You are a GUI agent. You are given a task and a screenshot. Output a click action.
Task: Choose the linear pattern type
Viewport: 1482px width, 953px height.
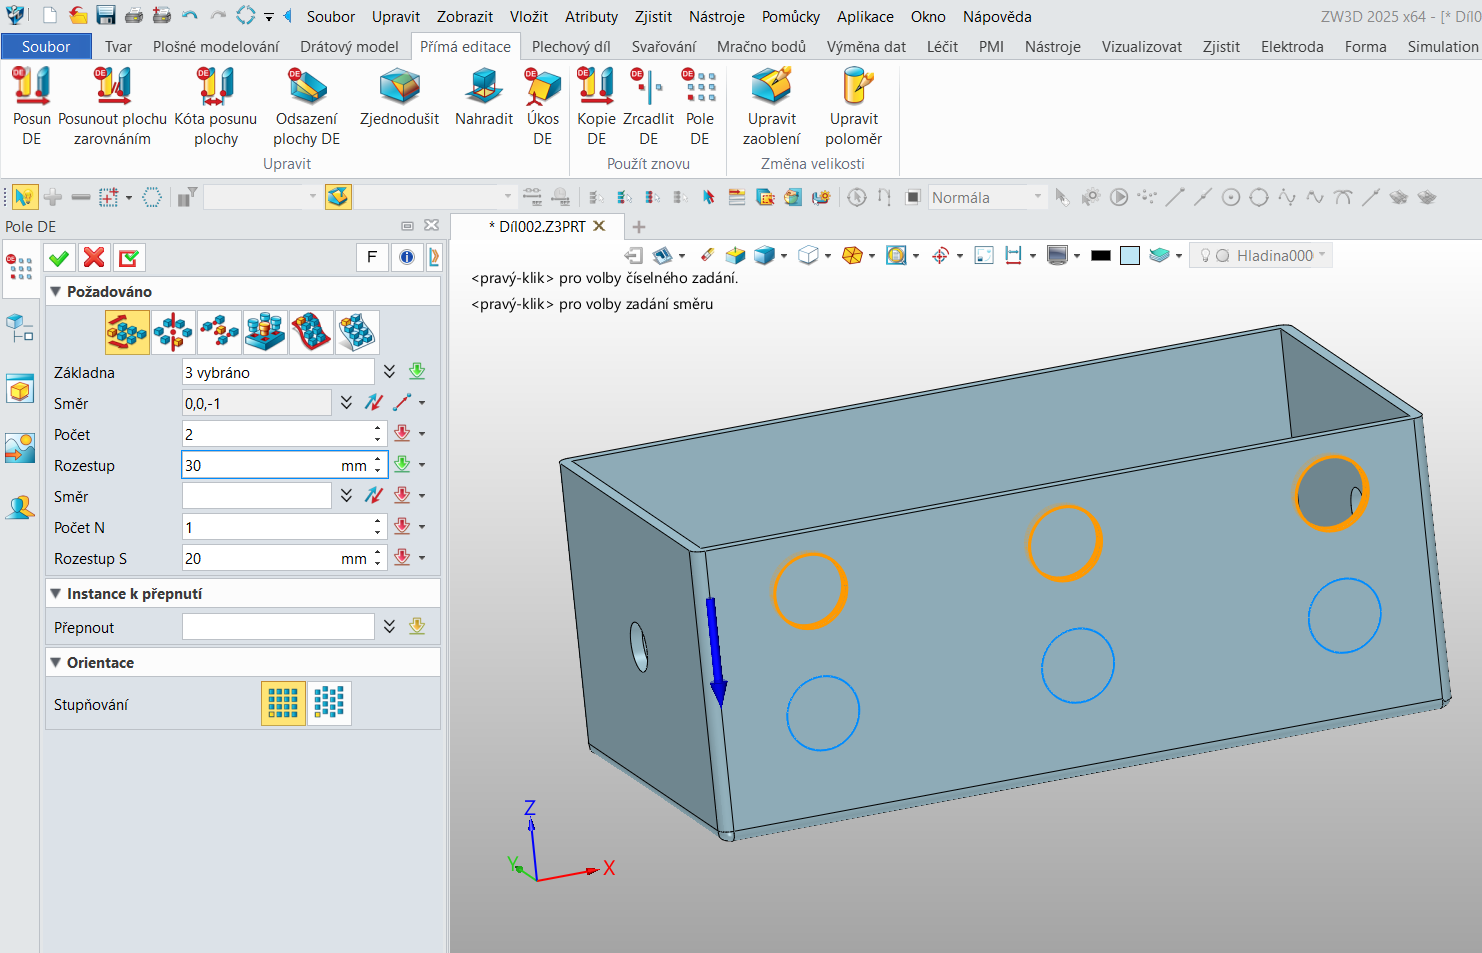point(128,332)
